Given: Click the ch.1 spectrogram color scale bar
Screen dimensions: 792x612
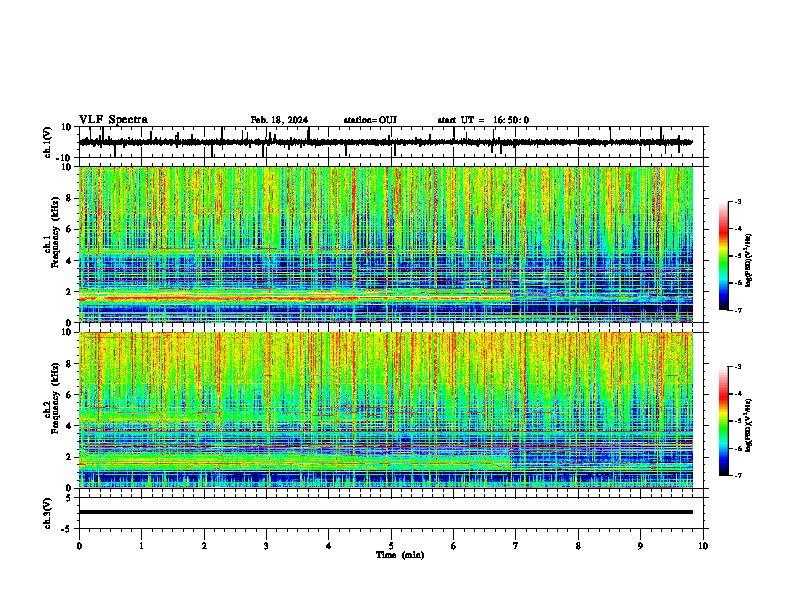Looking at the screenshot, I should click(724, 256).
